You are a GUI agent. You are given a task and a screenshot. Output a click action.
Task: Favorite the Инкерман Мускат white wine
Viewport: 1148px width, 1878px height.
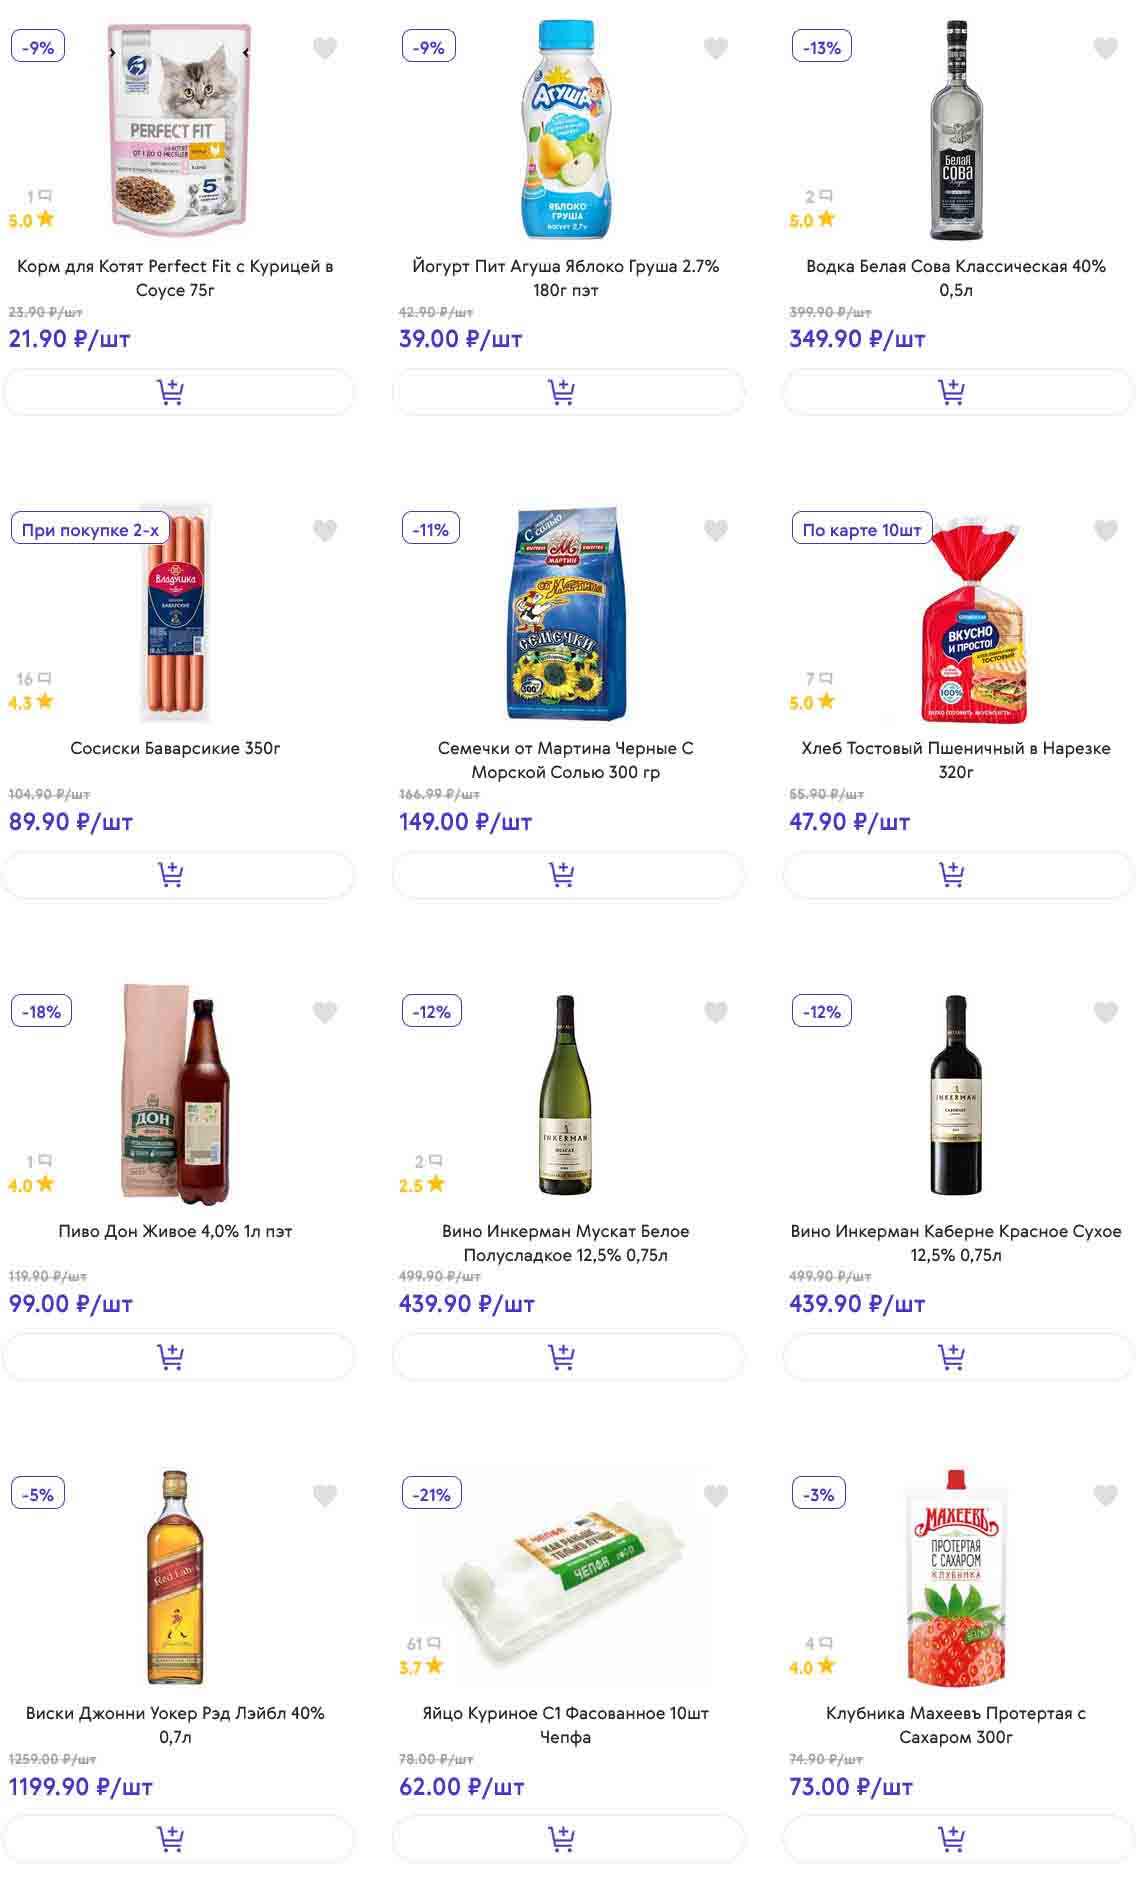click(715, 1012)
